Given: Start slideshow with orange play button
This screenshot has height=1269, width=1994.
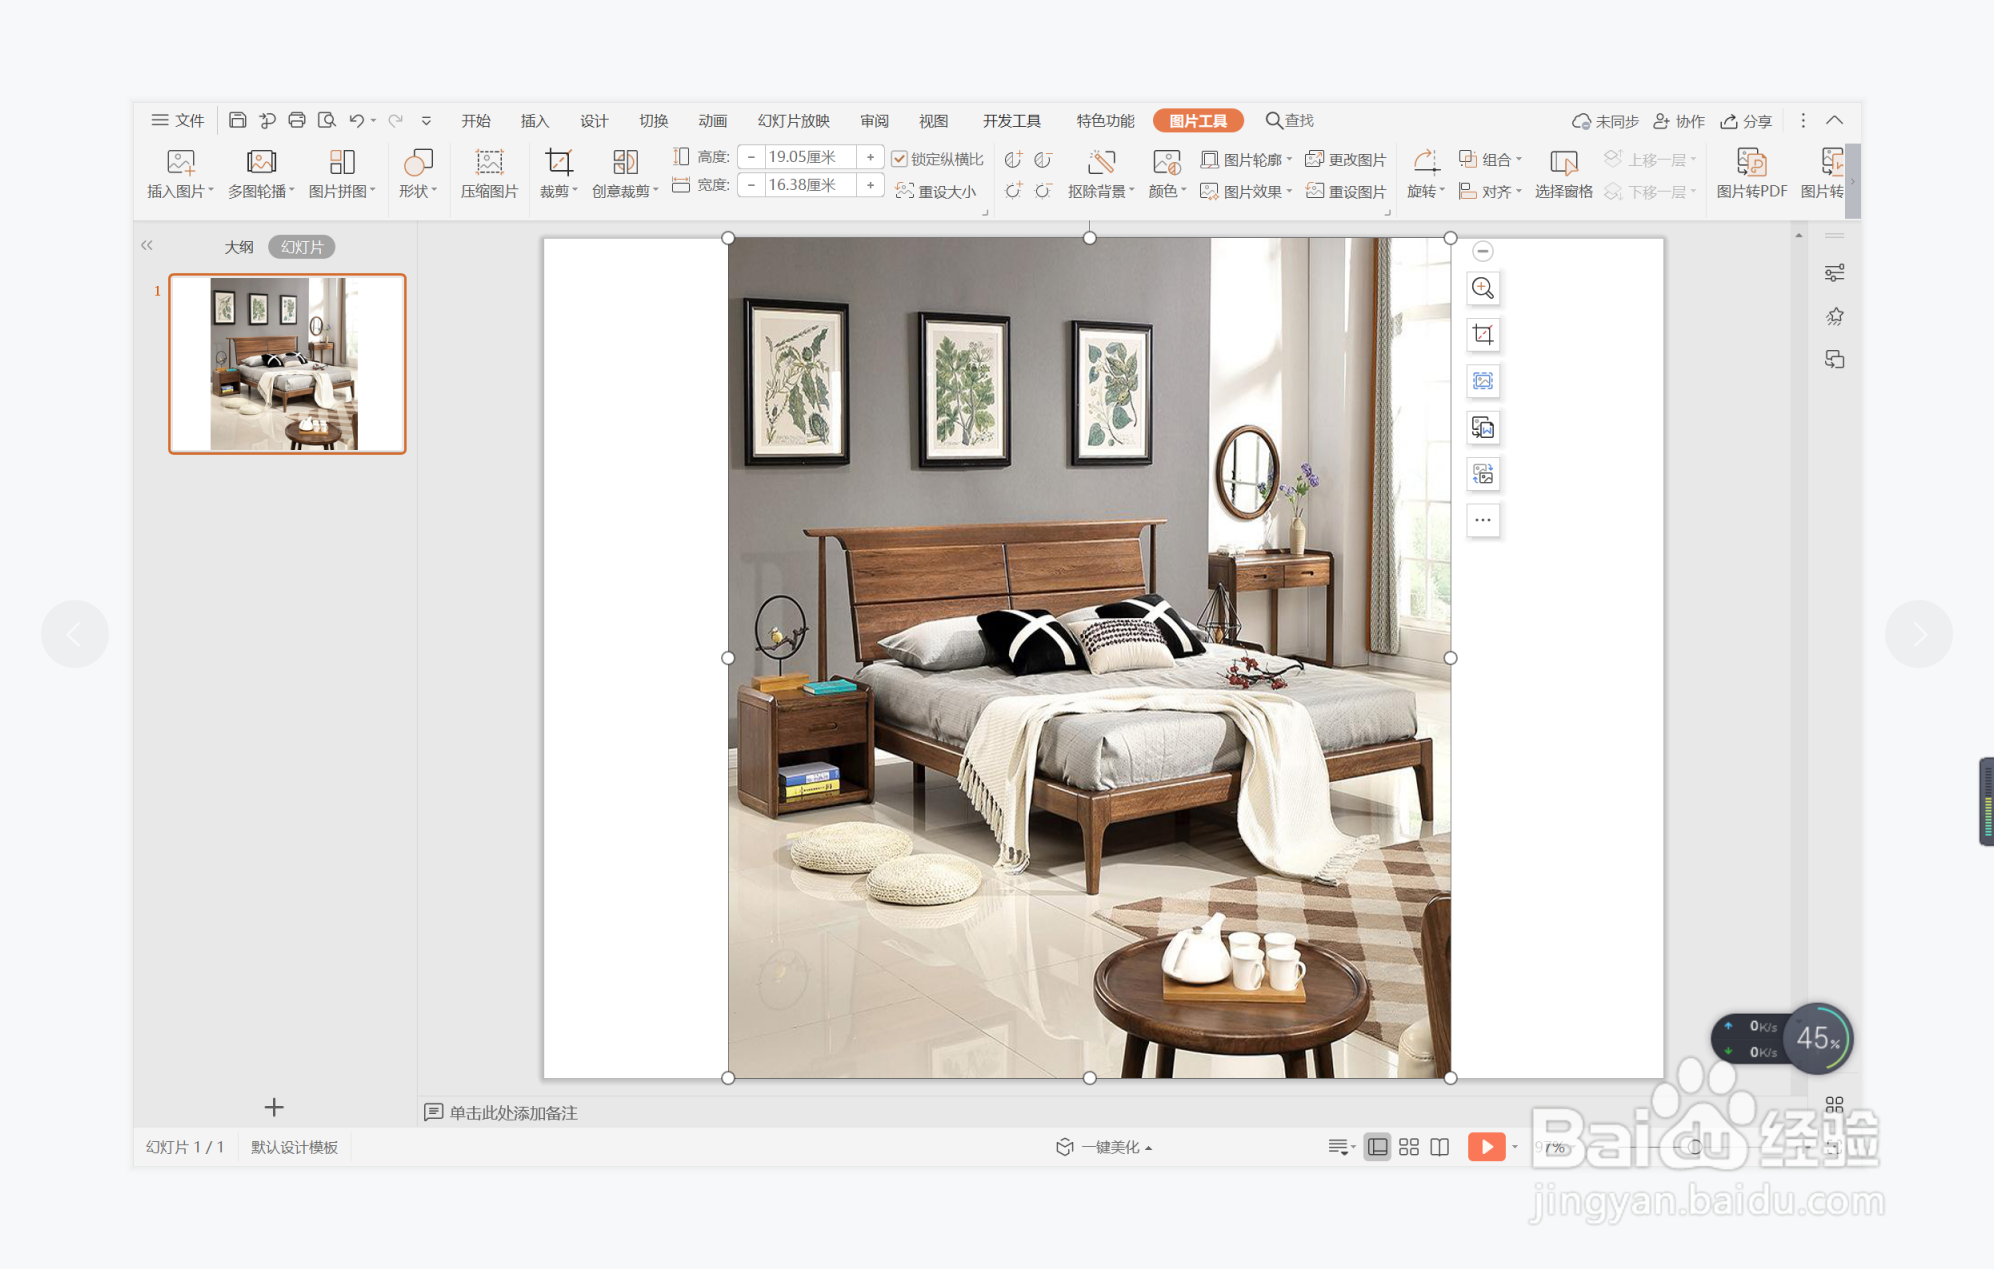Looking at the screenshot, I should 1486,1147.
